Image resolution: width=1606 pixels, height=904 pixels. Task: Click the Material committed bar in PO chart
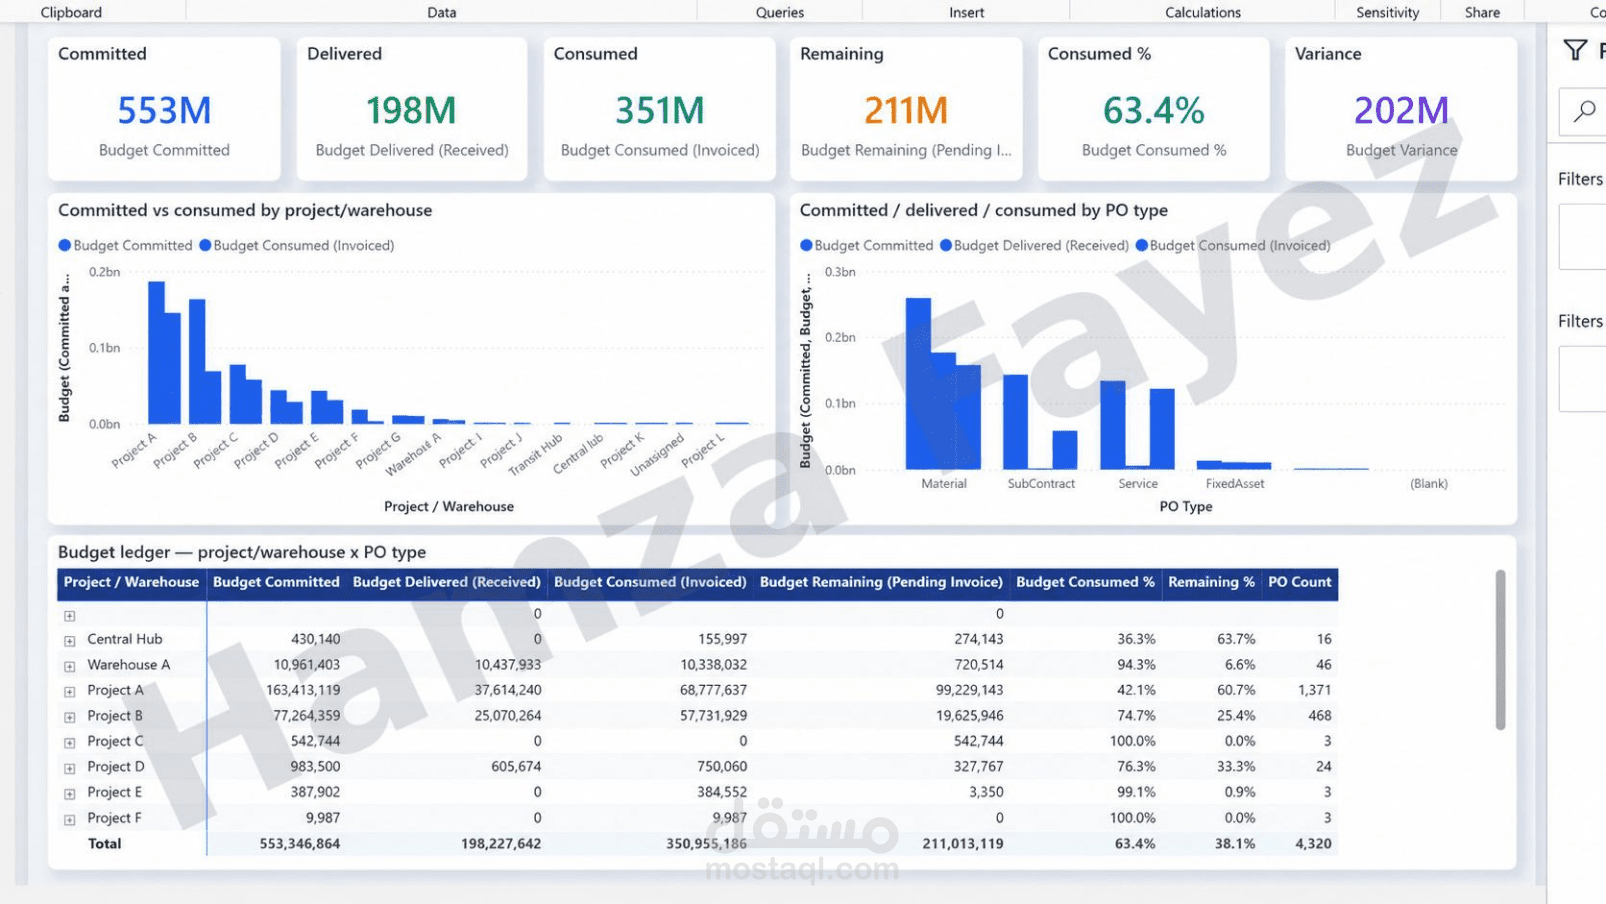click(x=918, y=384)
